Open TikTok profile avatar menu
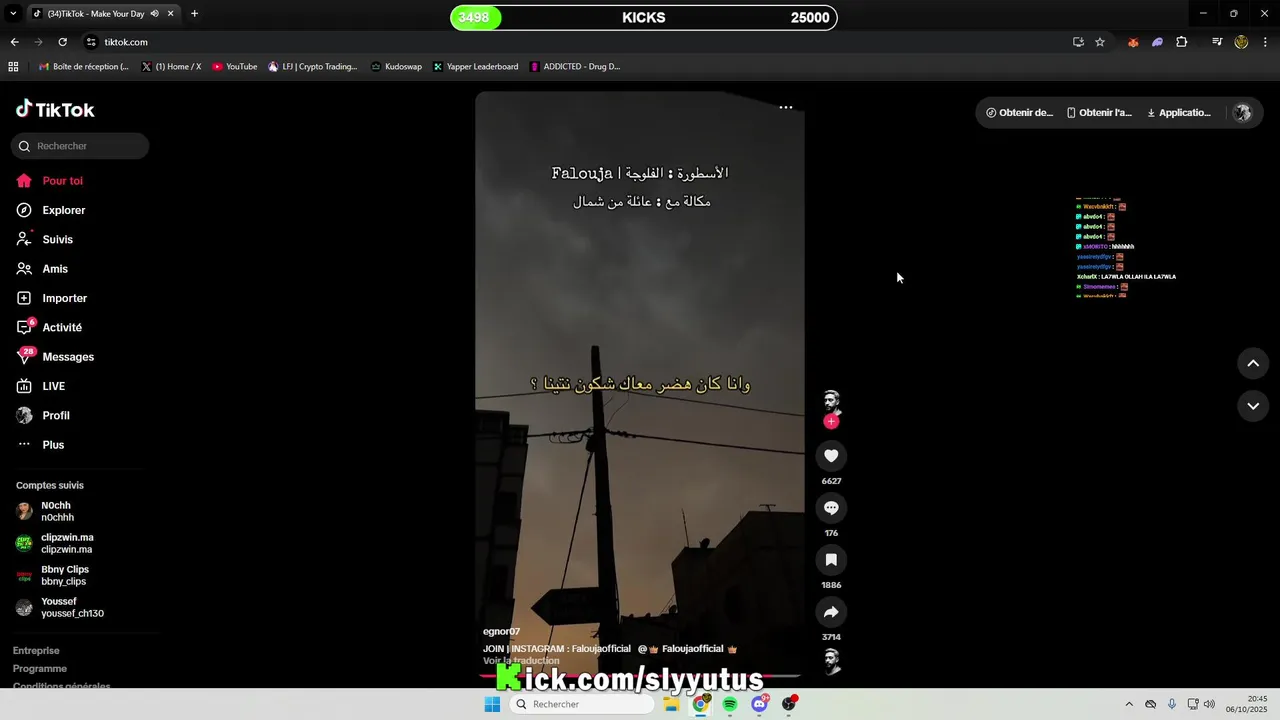The image size is (1280, 720). click(x=1242, y=113)
